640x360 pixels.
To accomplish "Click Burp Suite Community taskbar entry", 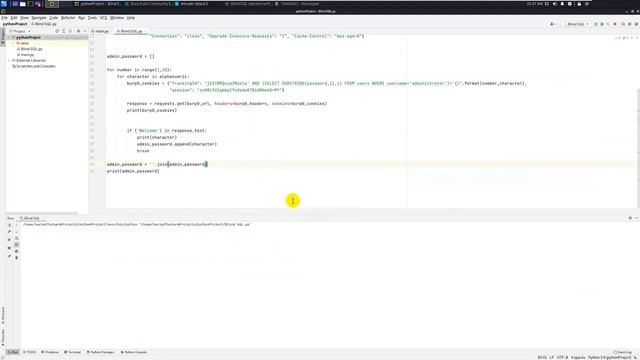I will click(x=148, y=4).
